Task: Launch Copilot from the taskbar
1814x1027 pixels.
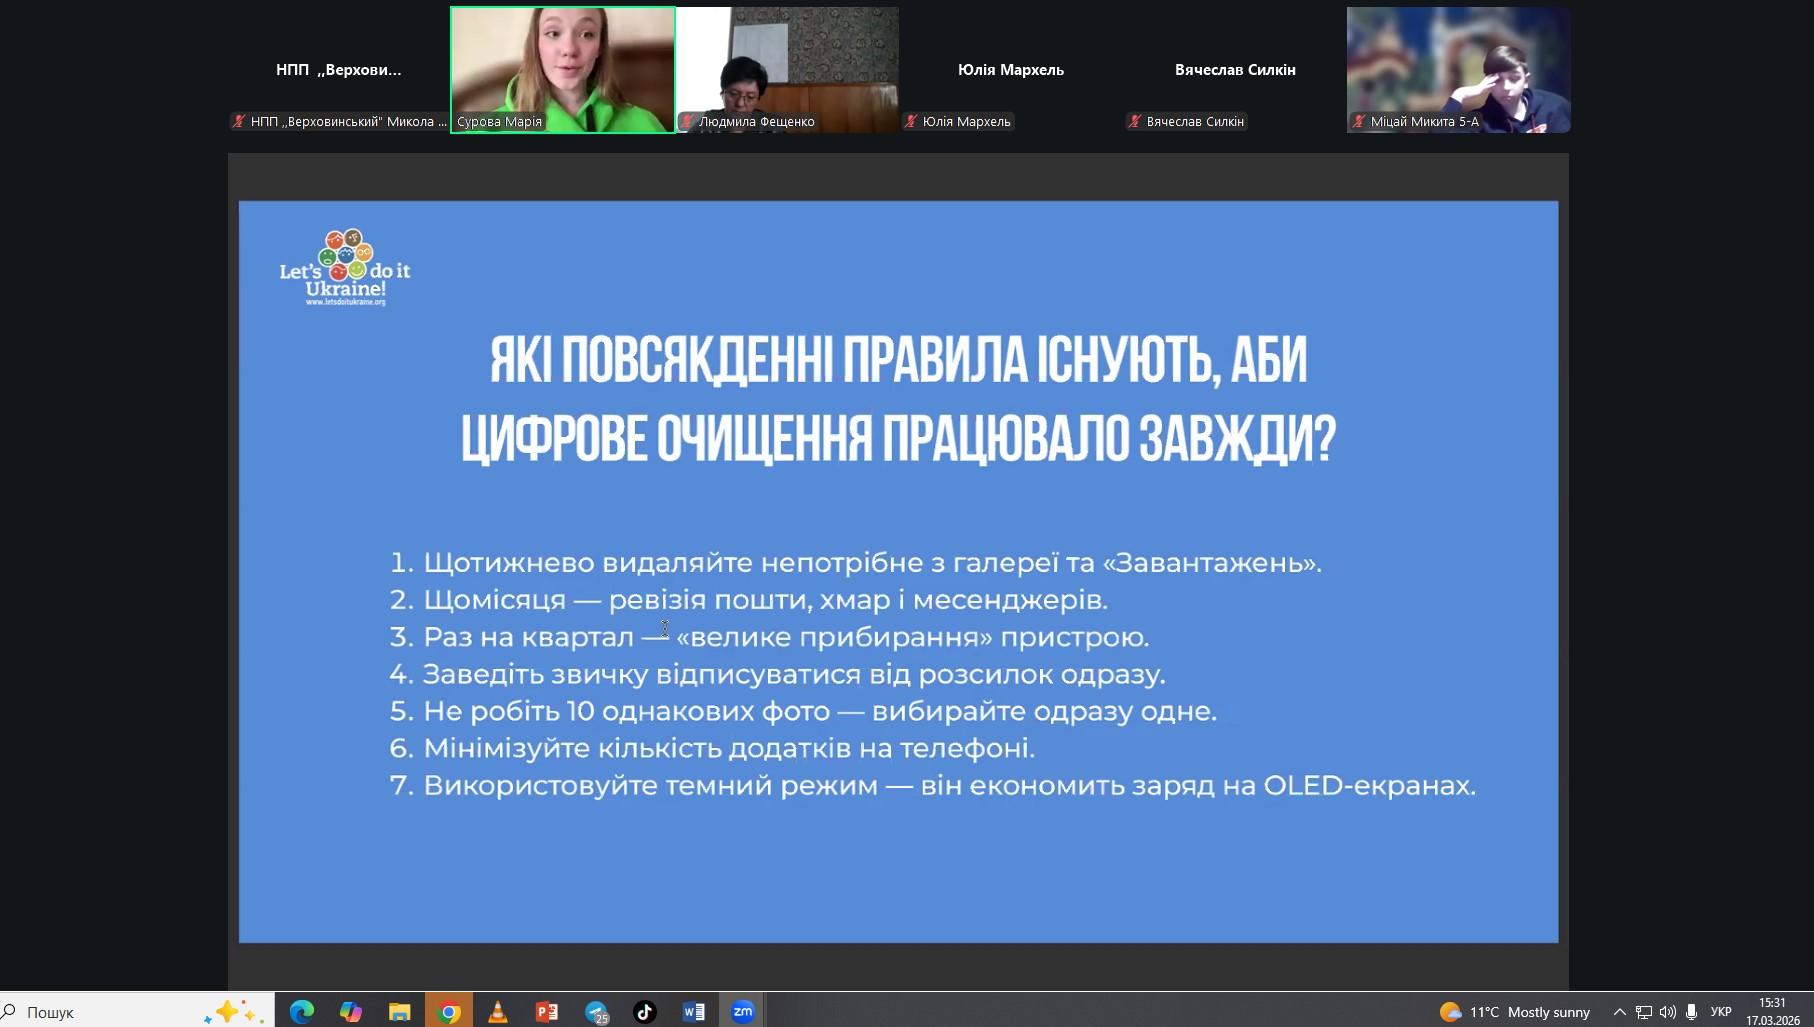Action: click(350, 1012)
